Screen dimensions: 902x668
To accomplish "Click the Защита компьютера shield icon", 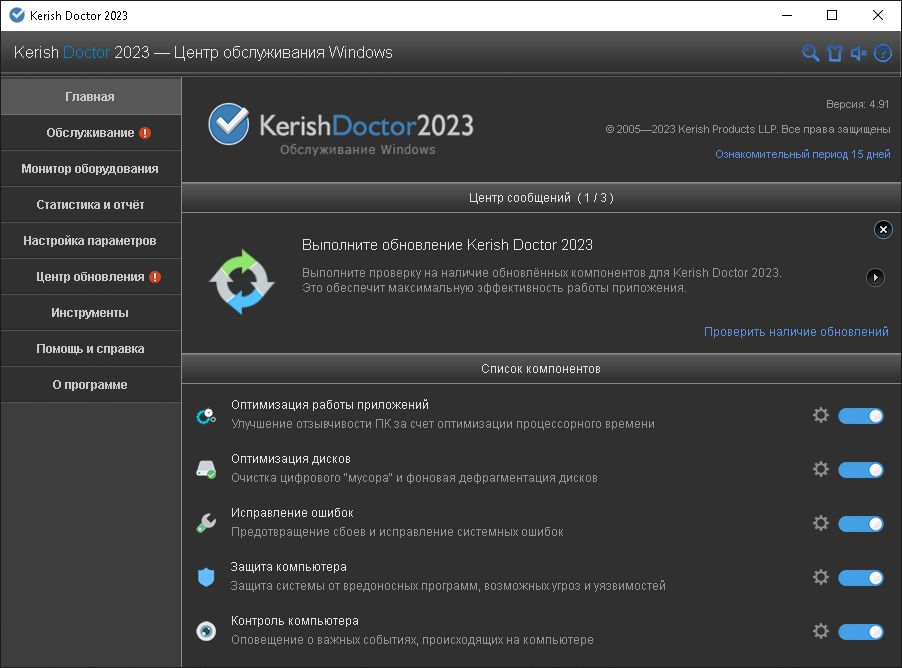I will (x=206, y=577).
